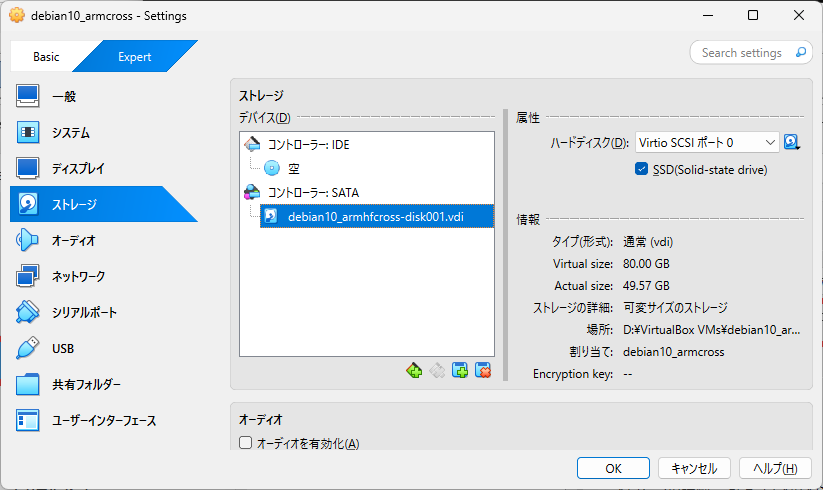Enable the オーディオを有効化 checkbox

pyautogui.click(x=246, y=443)
